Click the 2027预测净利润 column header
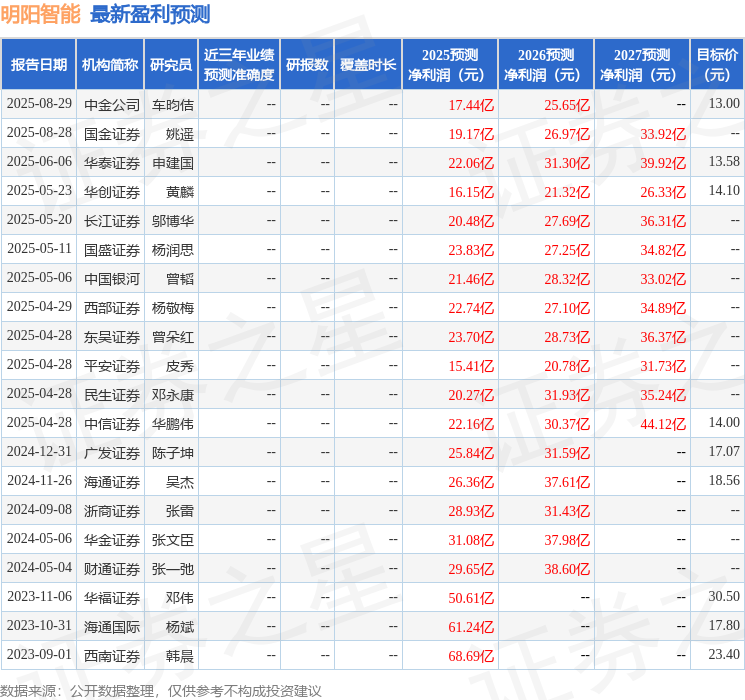This screenshot has height=700, width=745. (642, 65)
